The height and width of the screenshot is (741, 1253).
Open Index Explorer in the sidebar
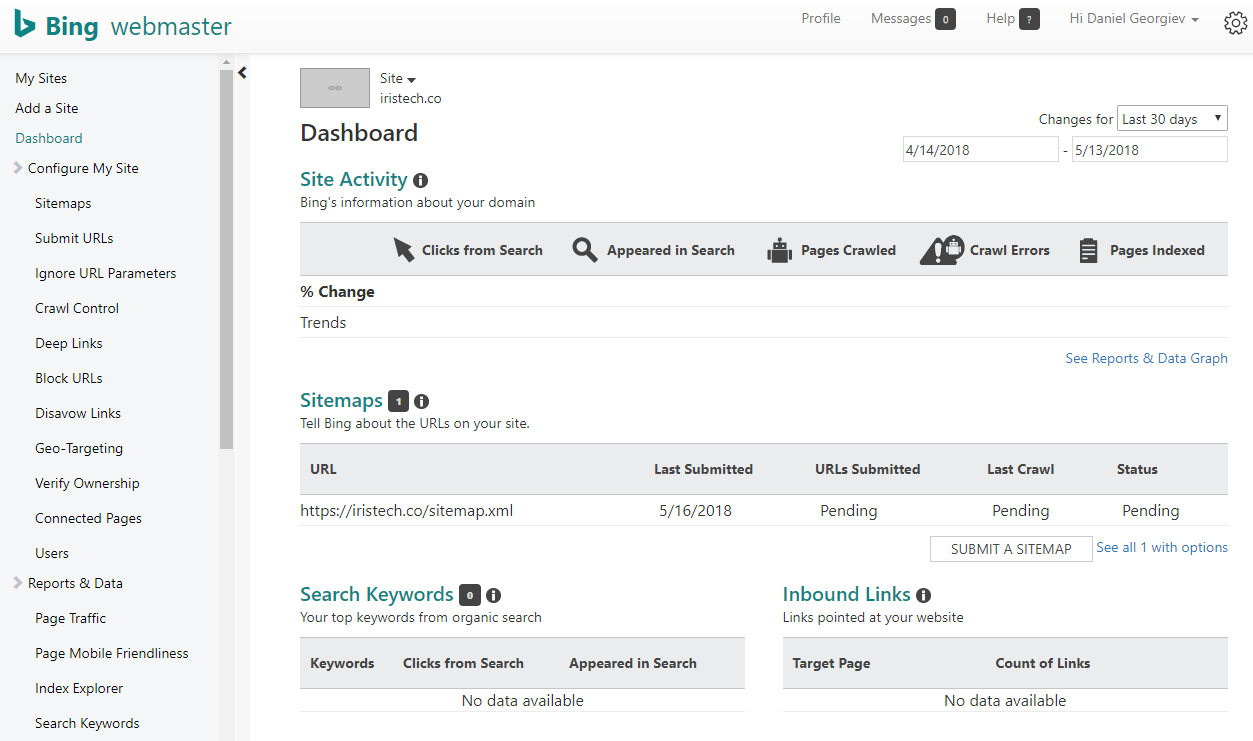point(79,688)
